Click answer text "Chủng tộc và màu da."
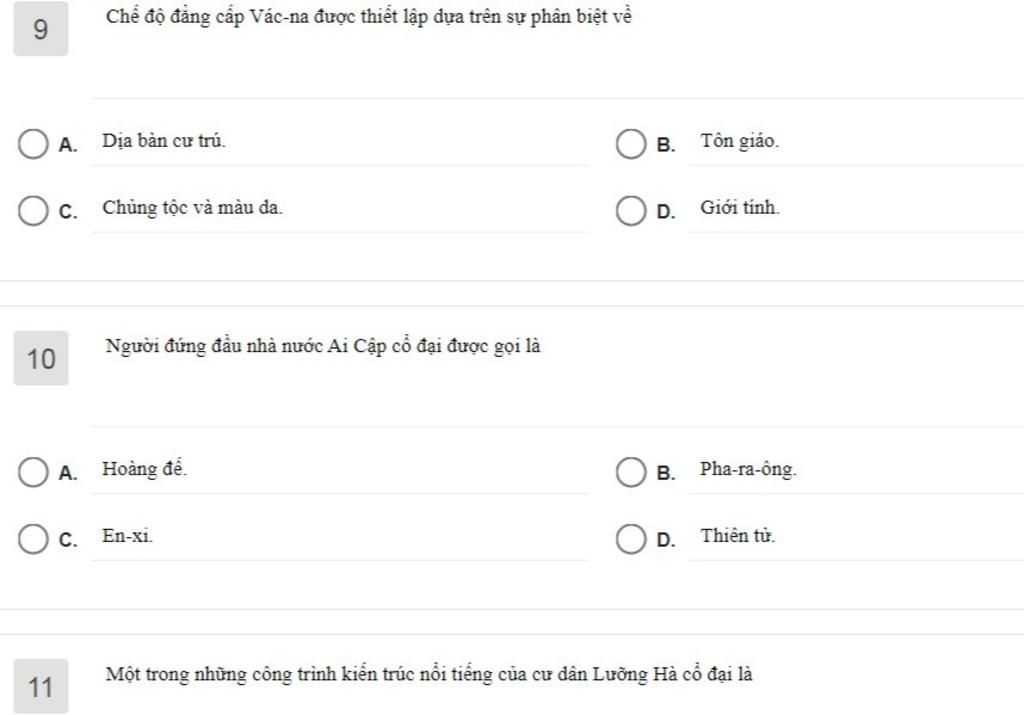 192,208
